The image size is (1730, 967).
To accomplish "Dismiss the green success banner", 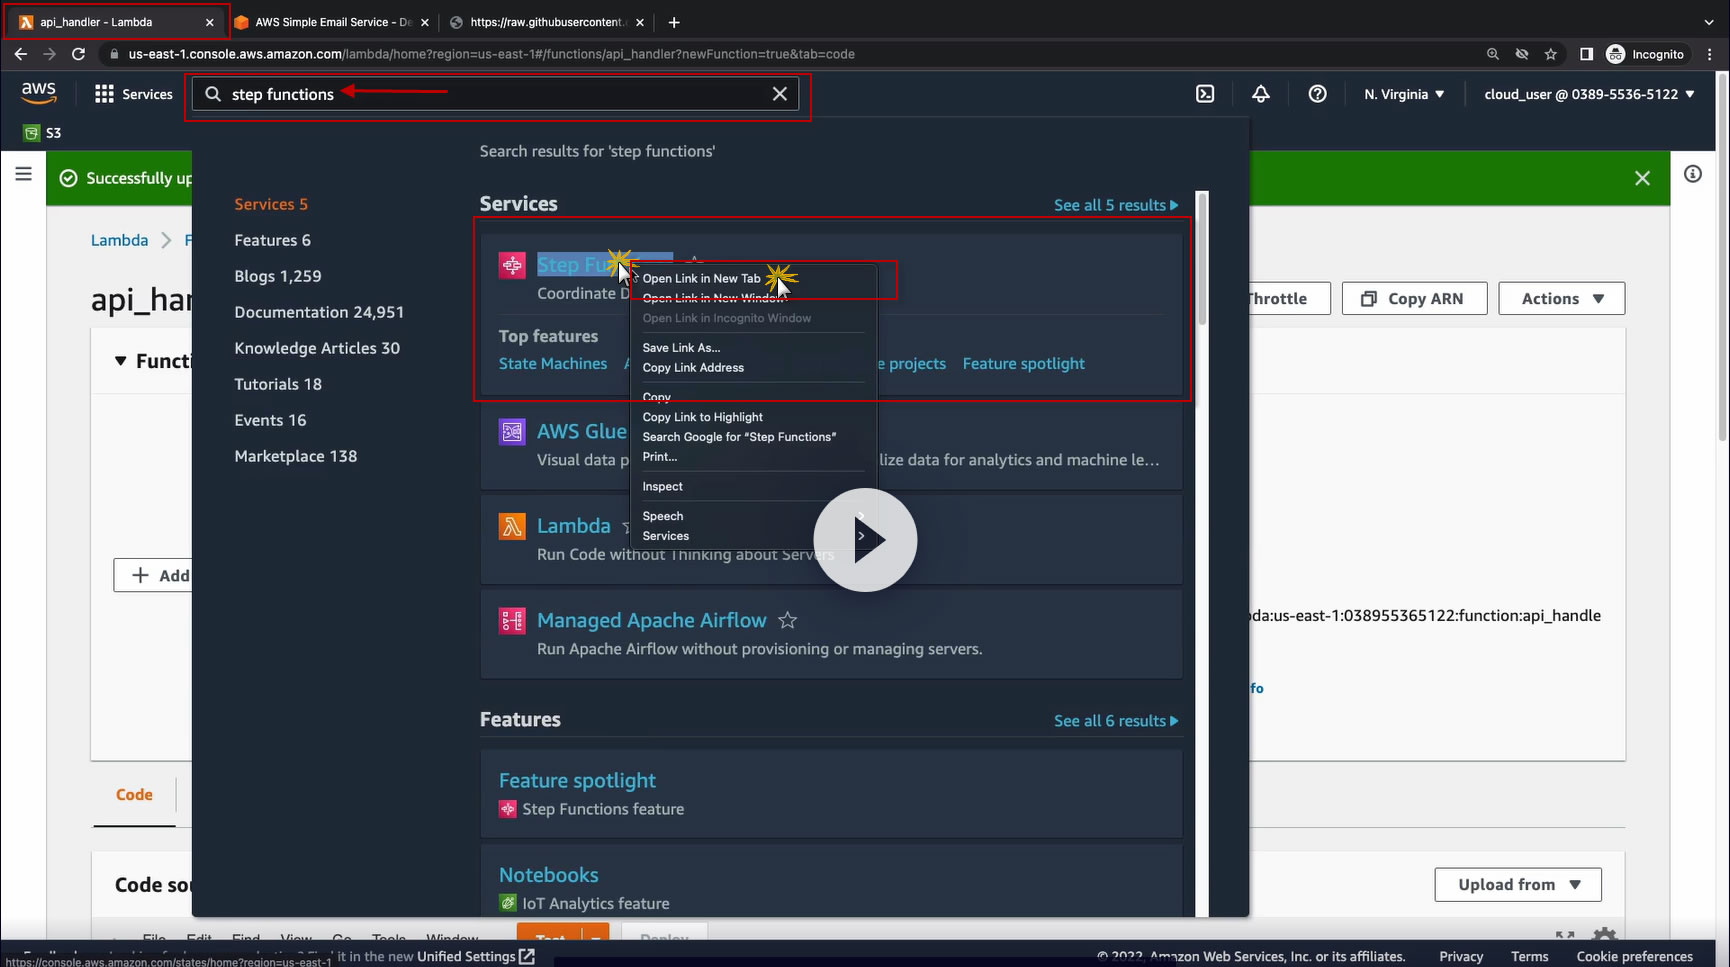I will (1642, 178).
